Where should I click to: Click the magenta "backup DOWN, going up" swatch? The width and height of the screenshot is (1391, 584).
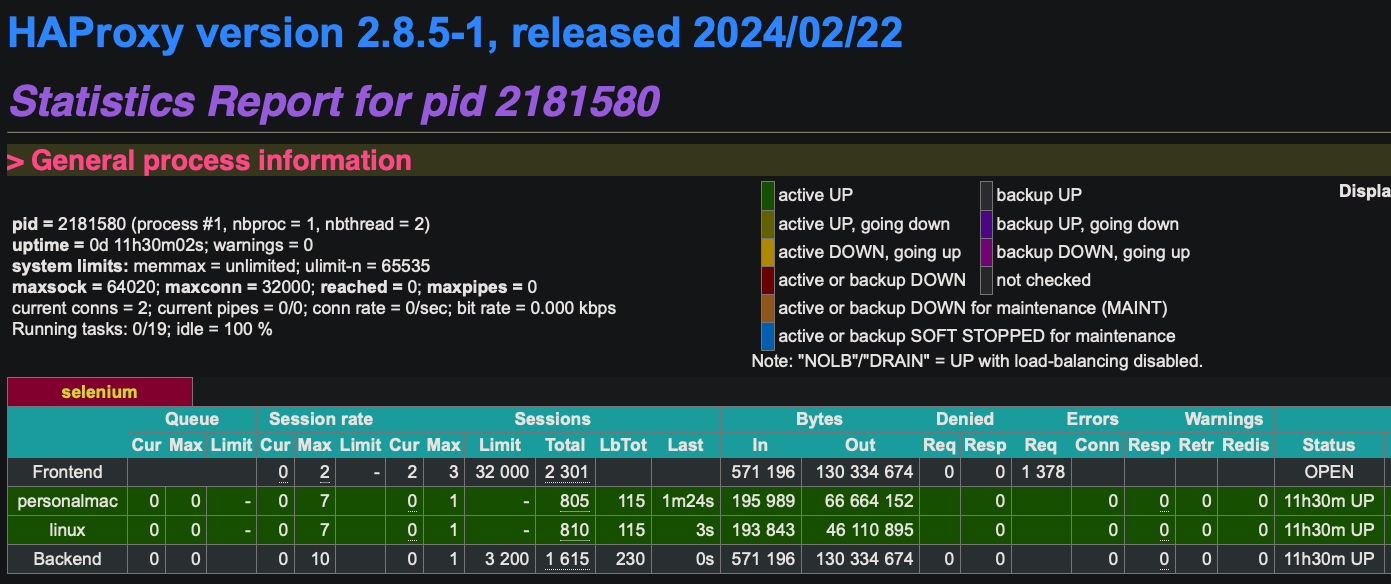[x=986, y=252]
